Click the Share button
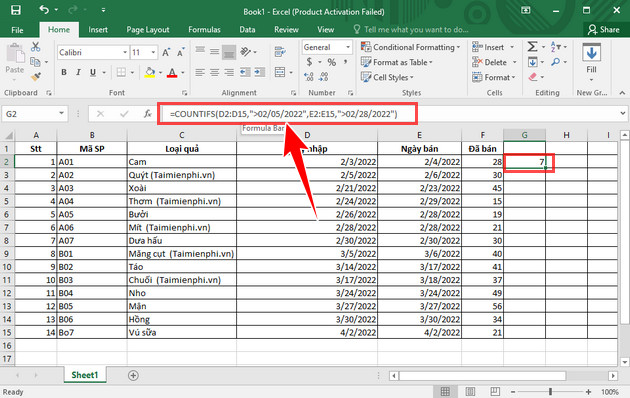Screen dimensions: 630x398 click(603, 30)
